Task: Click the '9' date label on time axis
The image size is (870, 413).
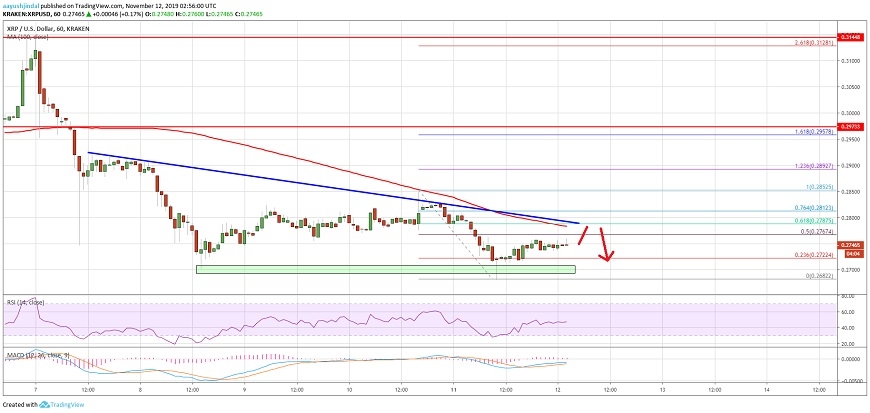Action: click(x=245, y=390)
